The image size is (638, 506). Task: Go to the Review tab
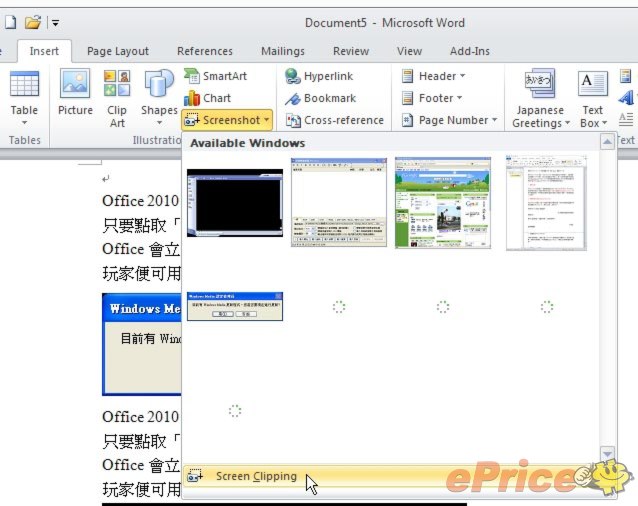click(x=351, y=51)
